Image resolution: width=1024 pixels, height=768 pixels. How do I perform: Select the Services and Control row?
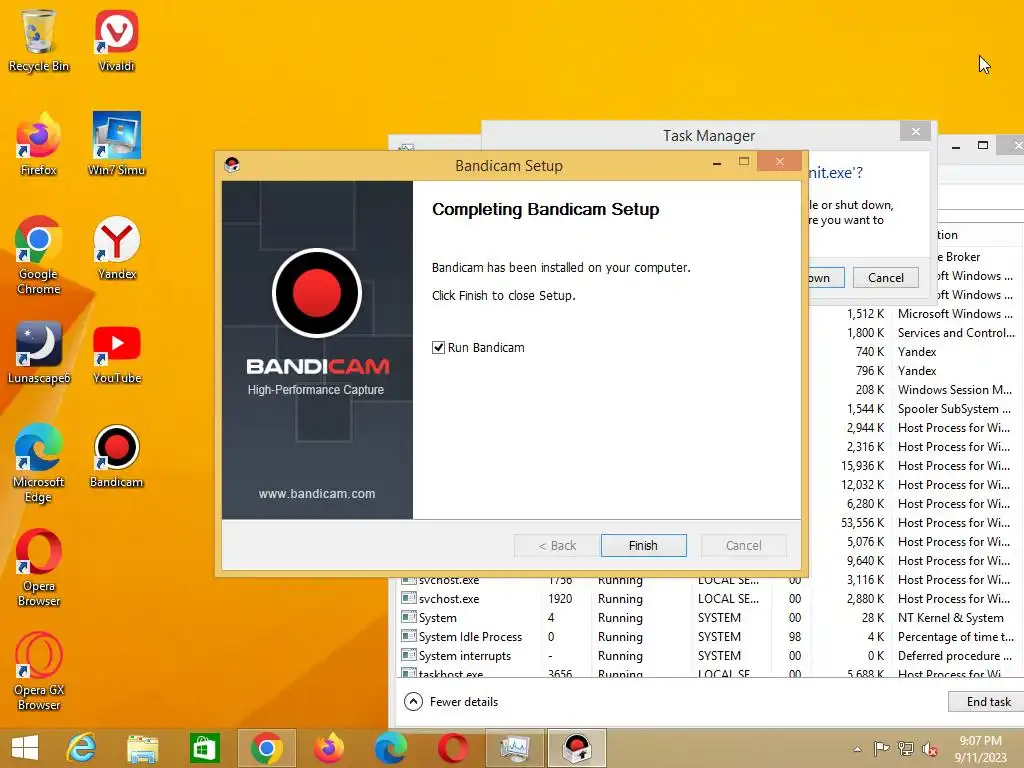[914, 333]
